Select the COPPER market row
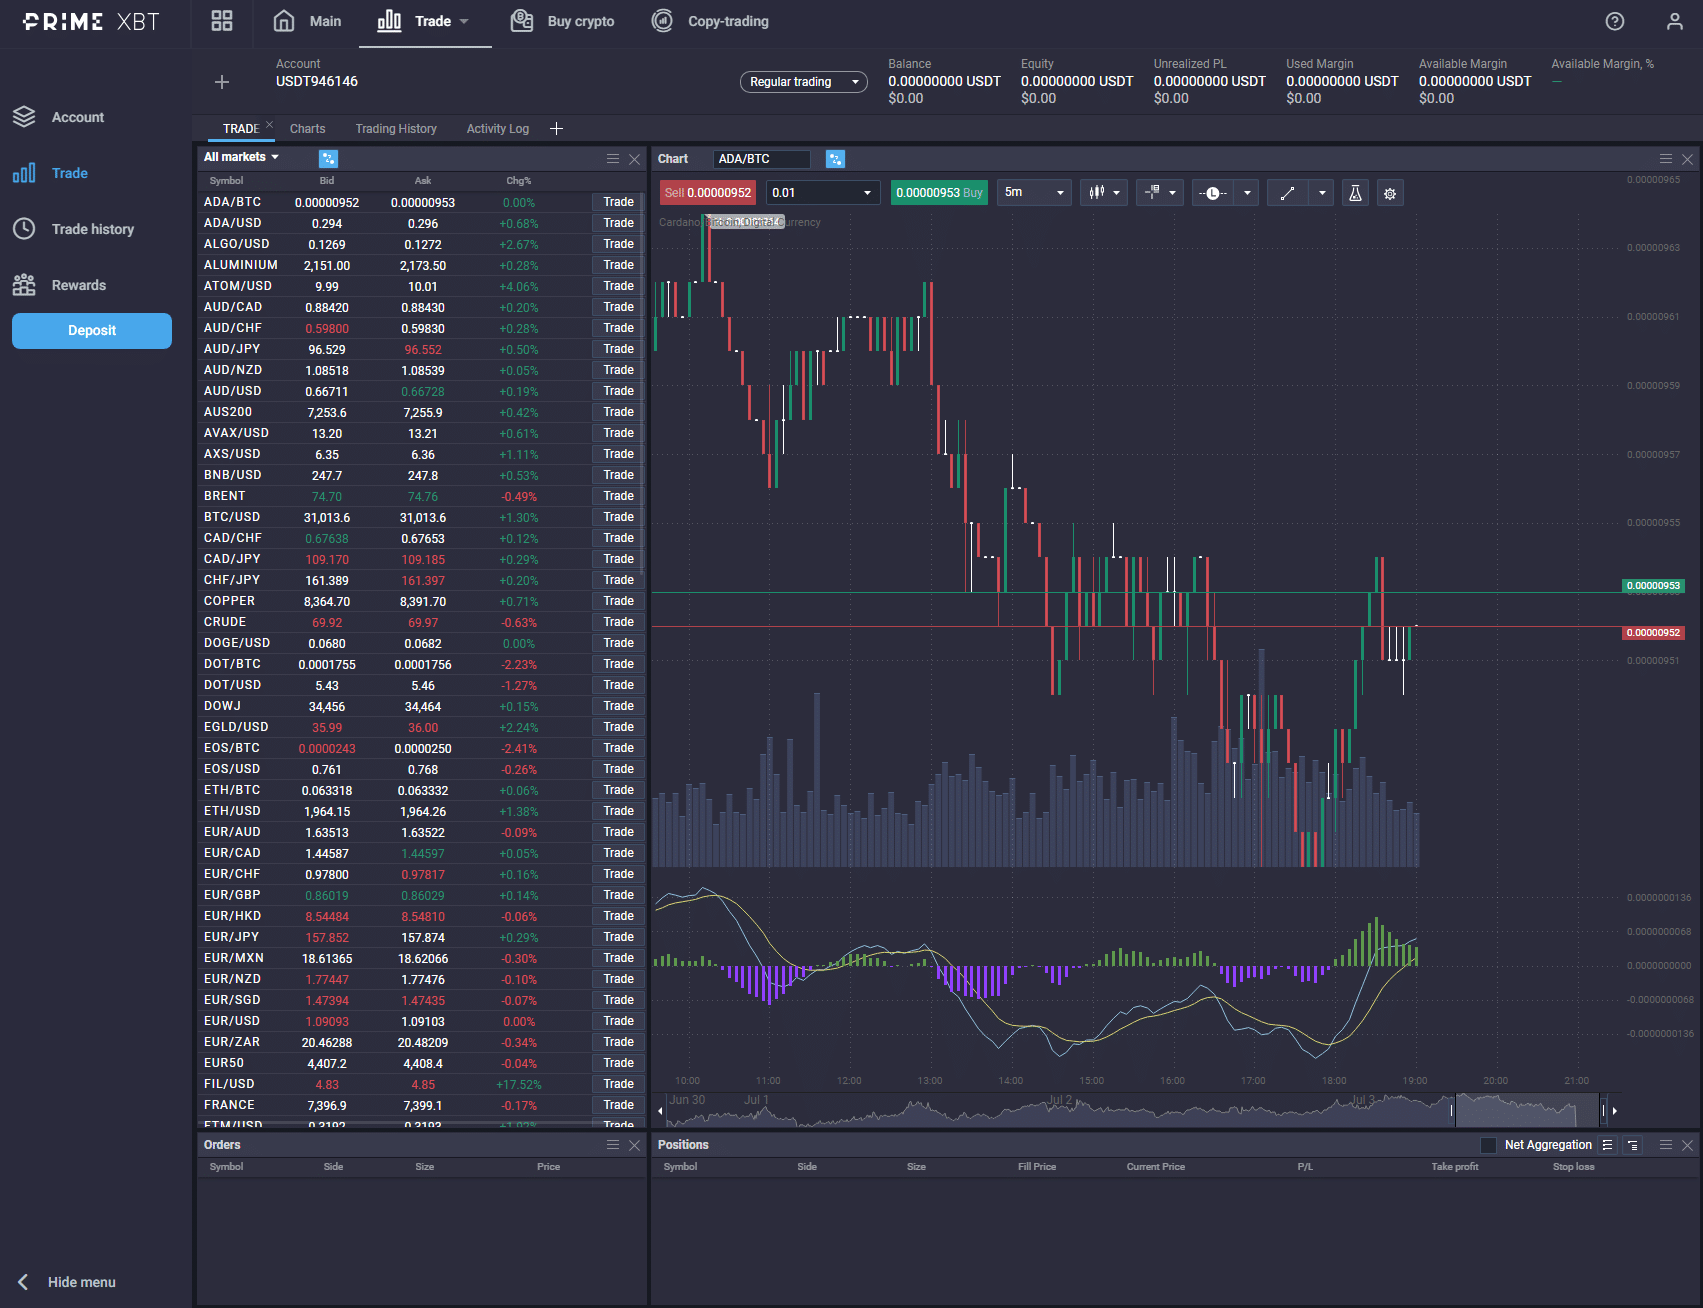Screen dimensions: 1703x1308 421,601
